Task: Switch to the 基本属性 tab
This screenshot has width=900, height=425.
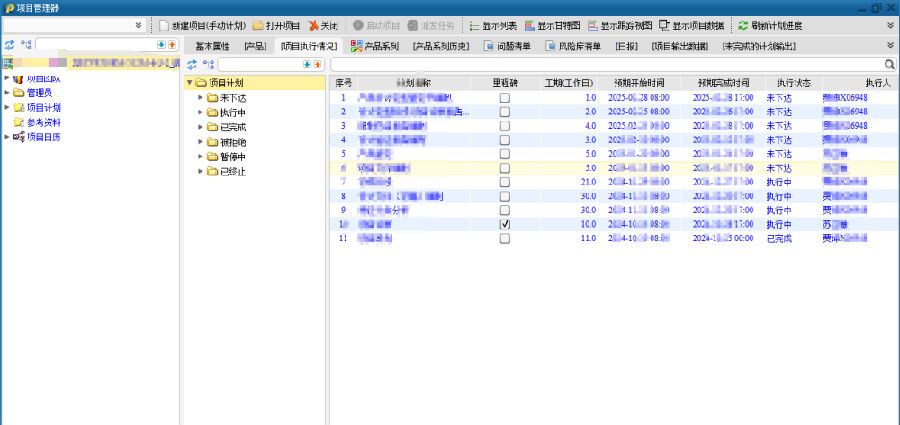Action: [211, 46]
